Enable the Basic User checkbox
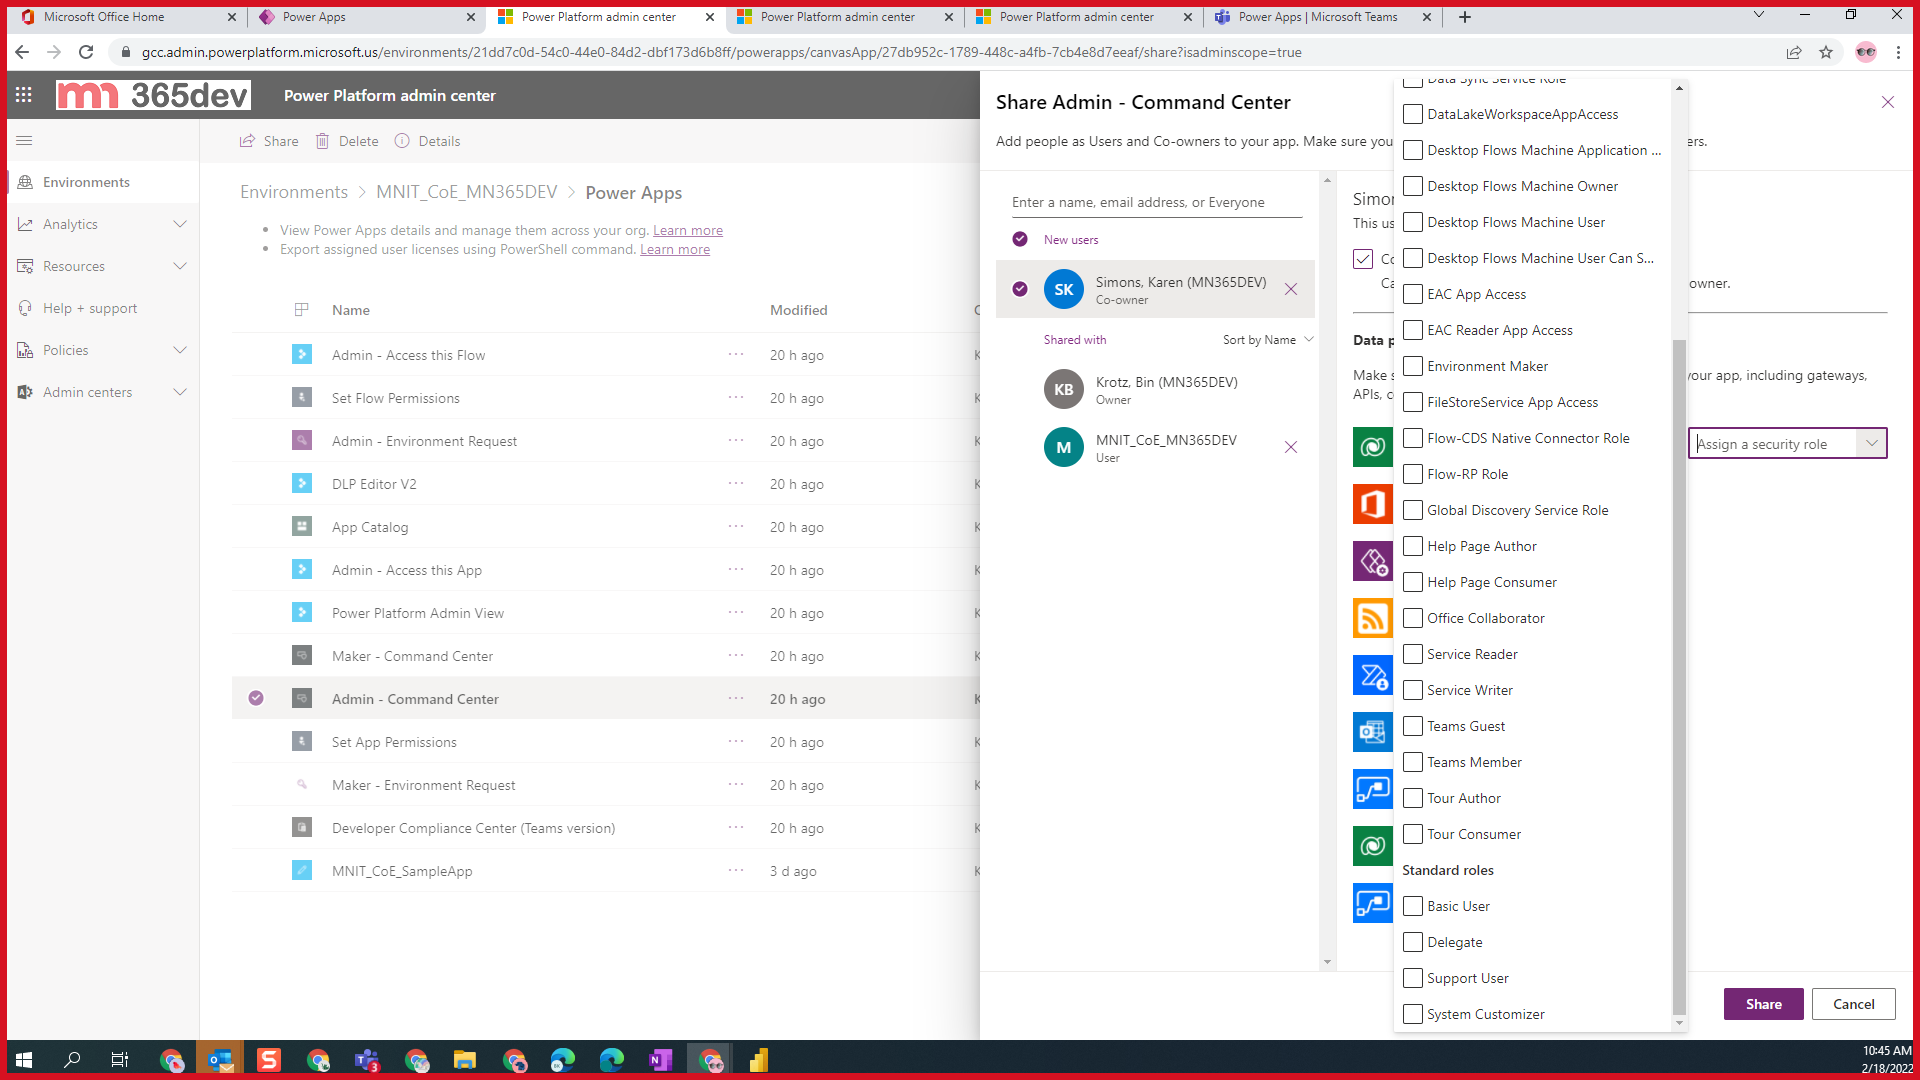The image size is (1920, 1080). coord(1413,906)
